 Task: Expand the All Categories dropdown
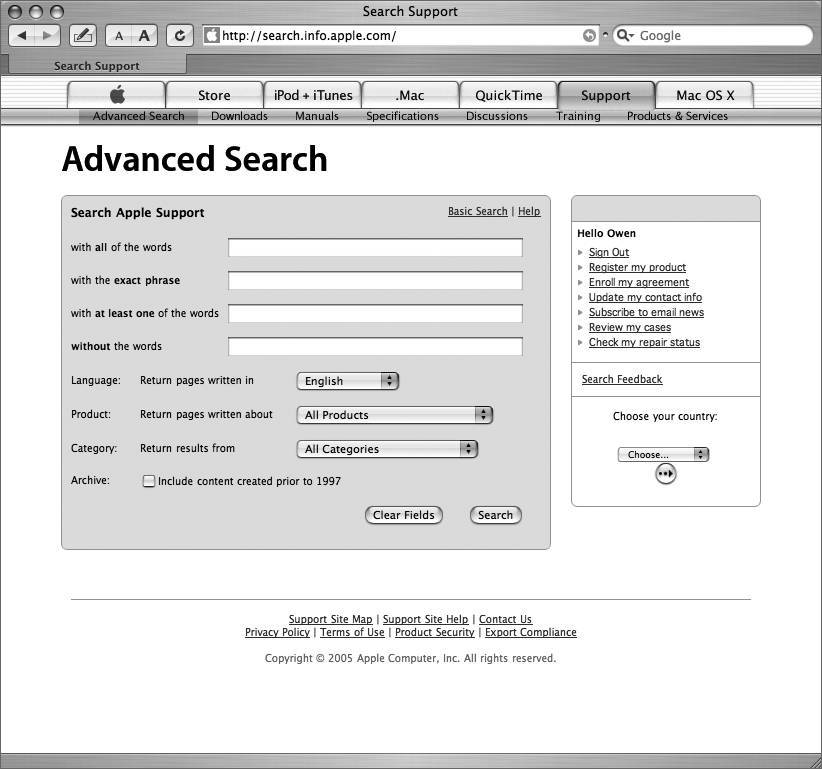point(387,449)
